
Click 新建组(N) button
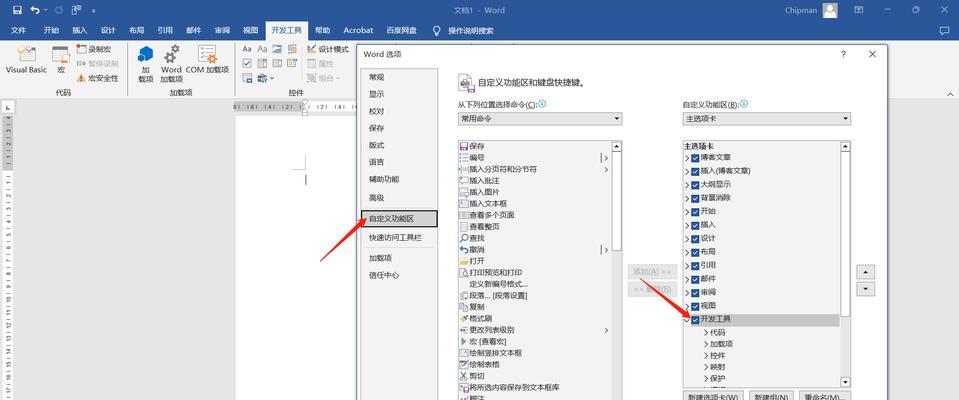coord(772,396)
